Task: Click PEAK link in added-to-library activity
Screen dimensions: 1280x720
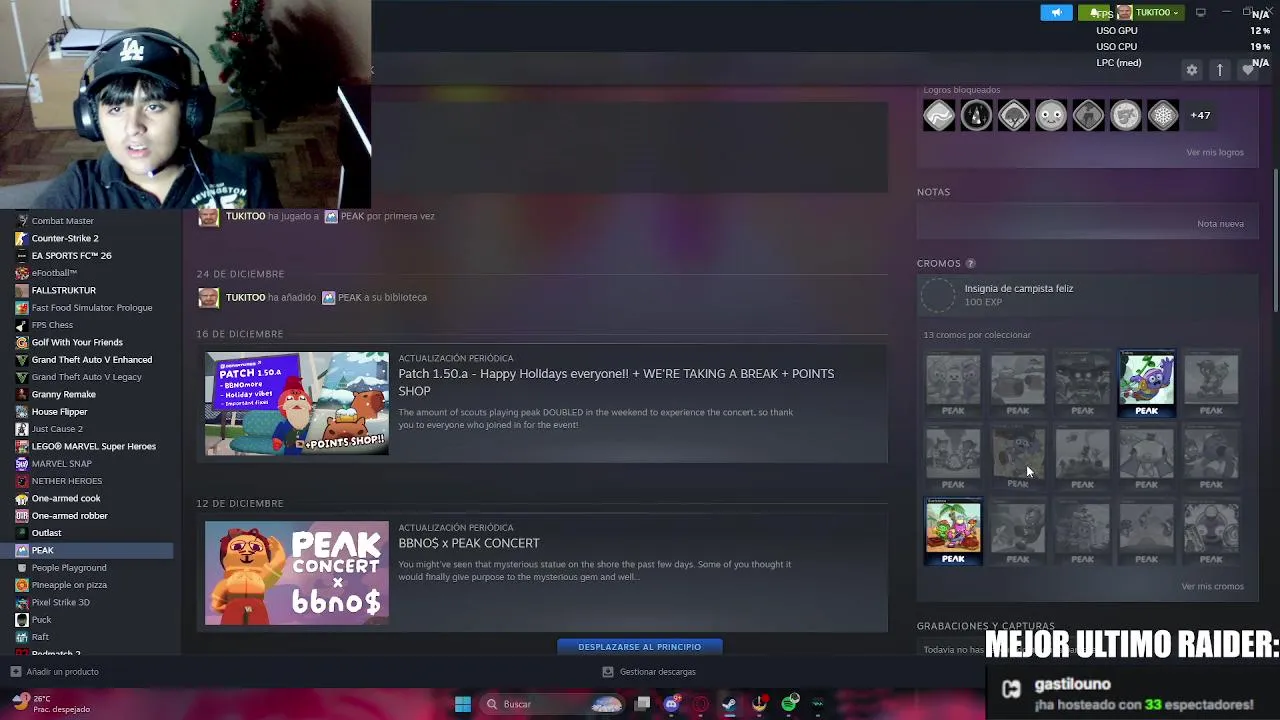Action: click(x=349, y=297)
